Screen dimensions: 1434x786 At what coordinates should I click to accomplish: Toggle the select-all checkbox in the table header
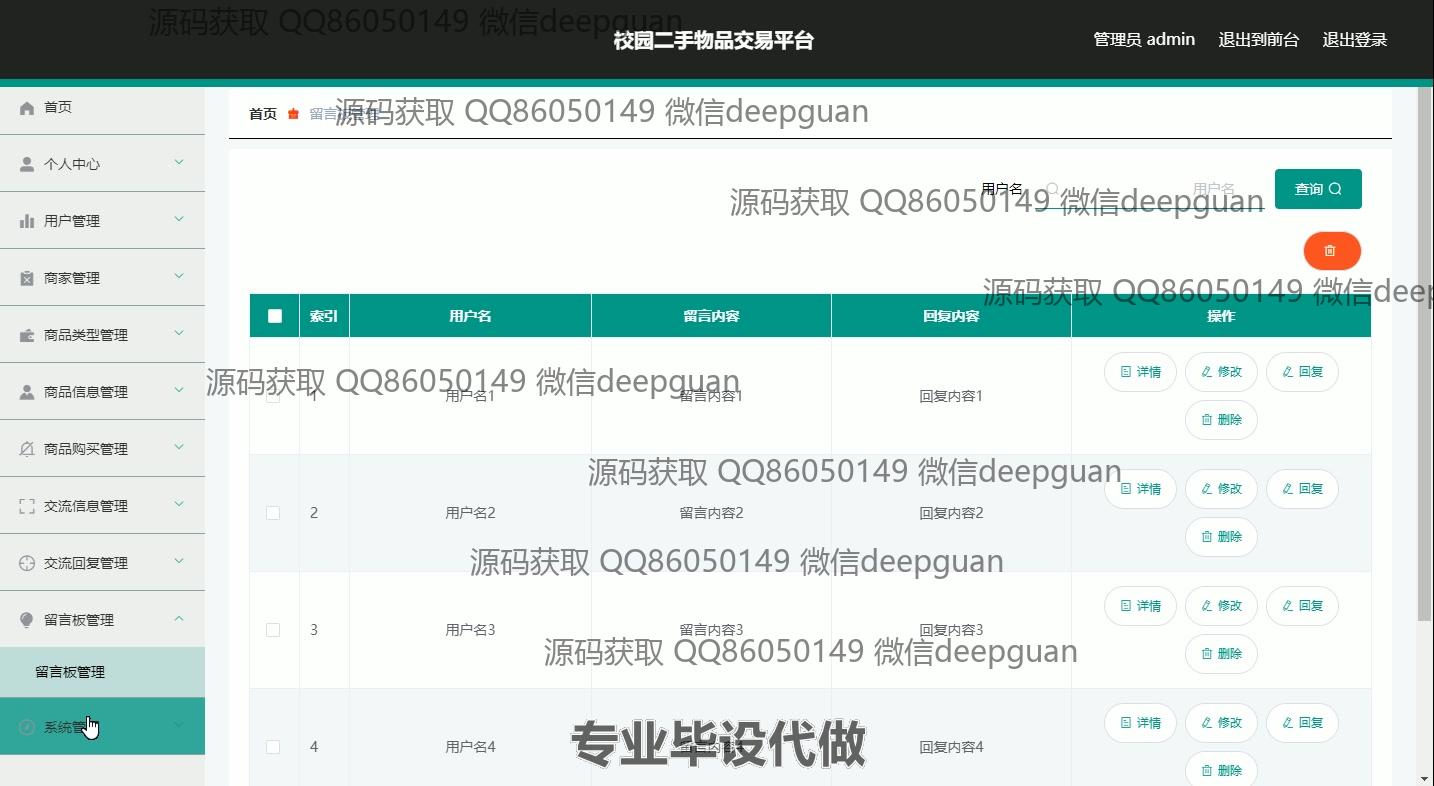tap(275, 316)
